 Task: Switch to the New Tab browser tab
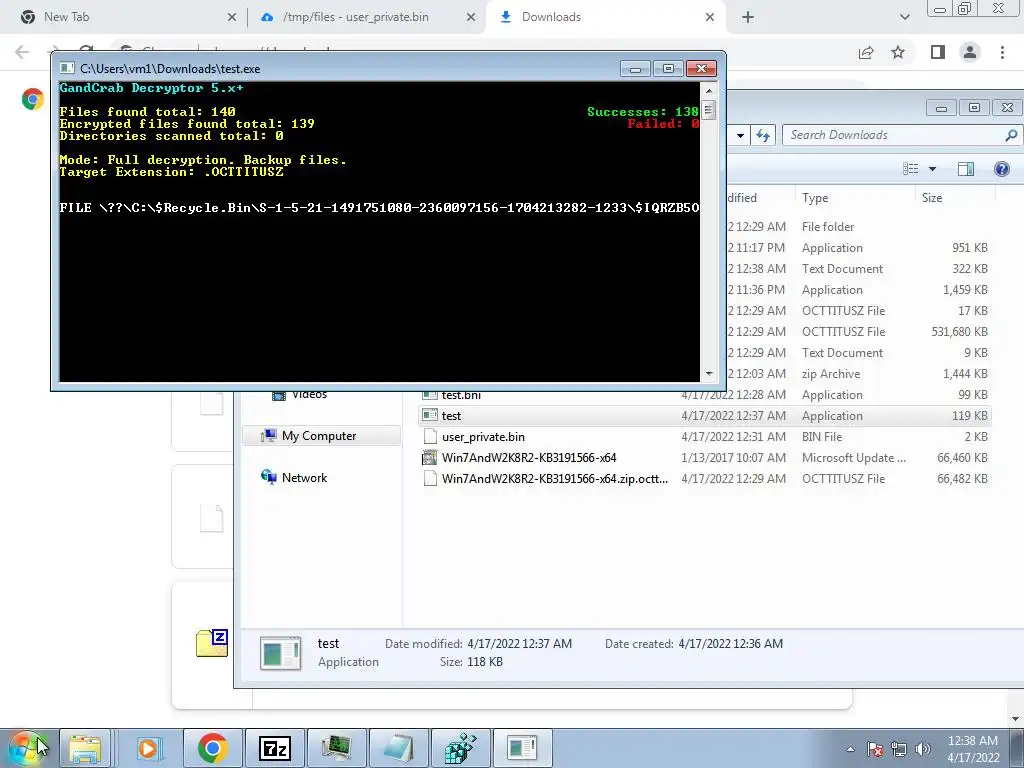pos(127,17)
